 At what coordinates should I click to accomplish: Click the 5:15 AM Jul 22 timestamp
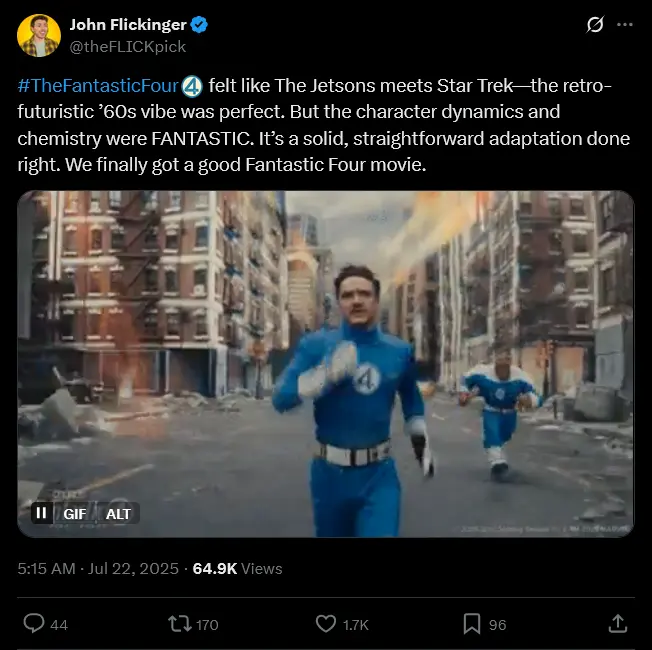pos(95,568)
